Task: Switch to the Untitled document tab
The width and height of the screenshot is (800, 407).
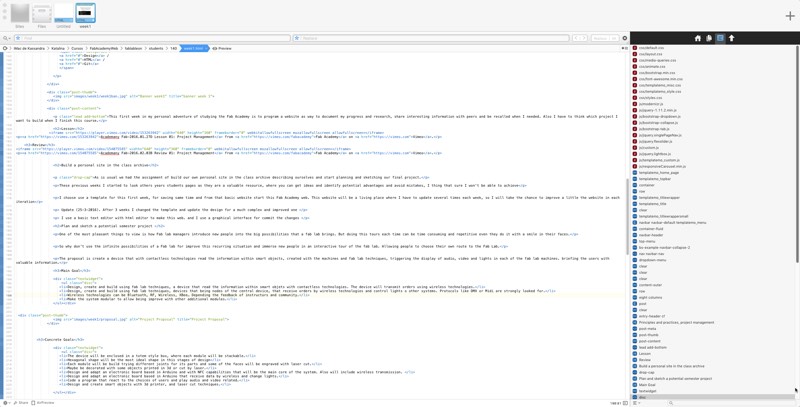Action: pos(64,14)
